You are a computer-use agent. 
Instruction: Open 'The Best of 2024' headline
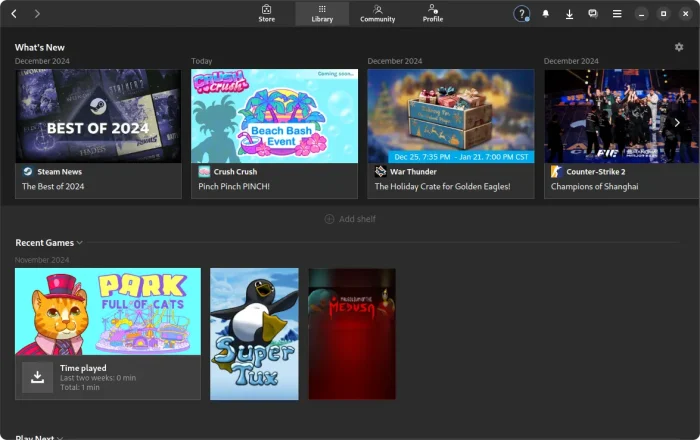[53, 187]
